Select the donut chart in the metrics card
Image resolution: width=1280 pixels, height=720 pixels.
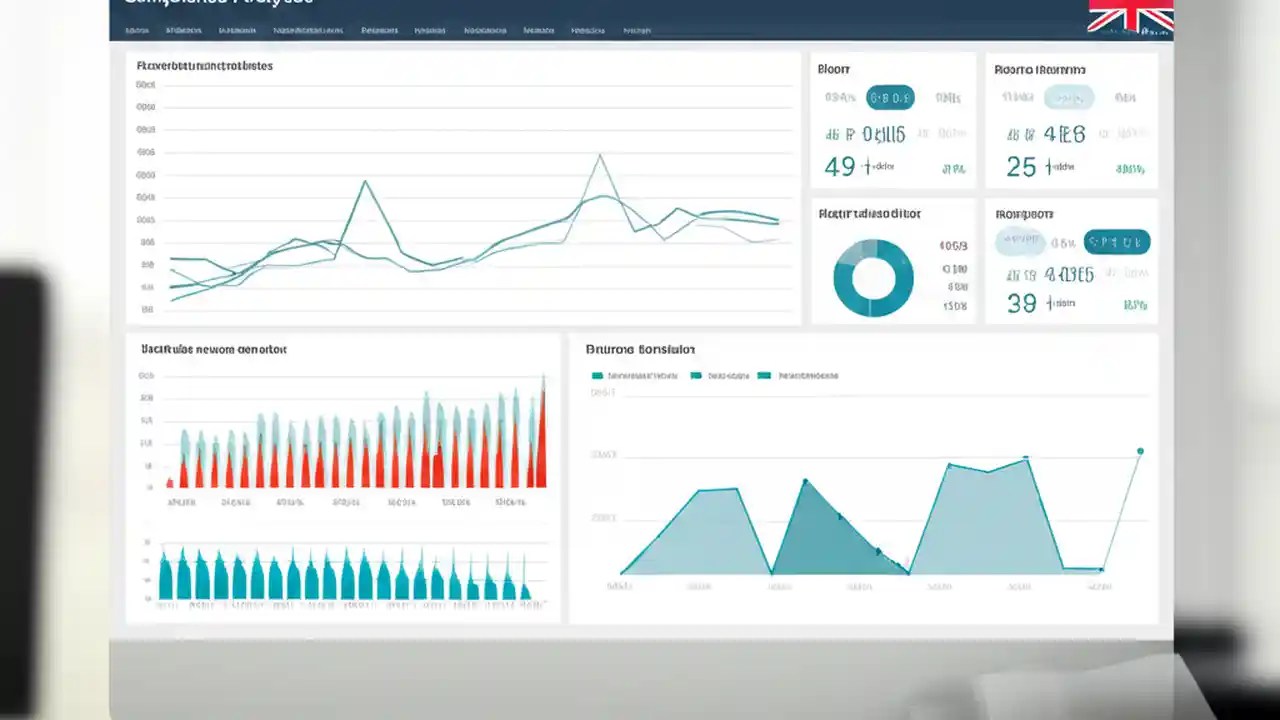tap(872, 277)
